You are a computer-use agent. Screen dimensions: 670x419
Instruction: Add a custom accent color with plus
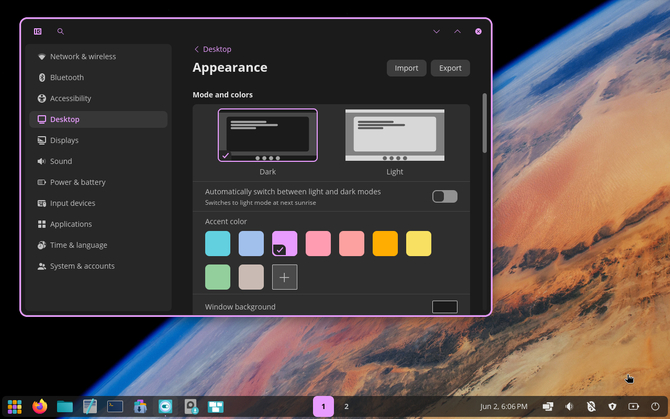[285, 277]
